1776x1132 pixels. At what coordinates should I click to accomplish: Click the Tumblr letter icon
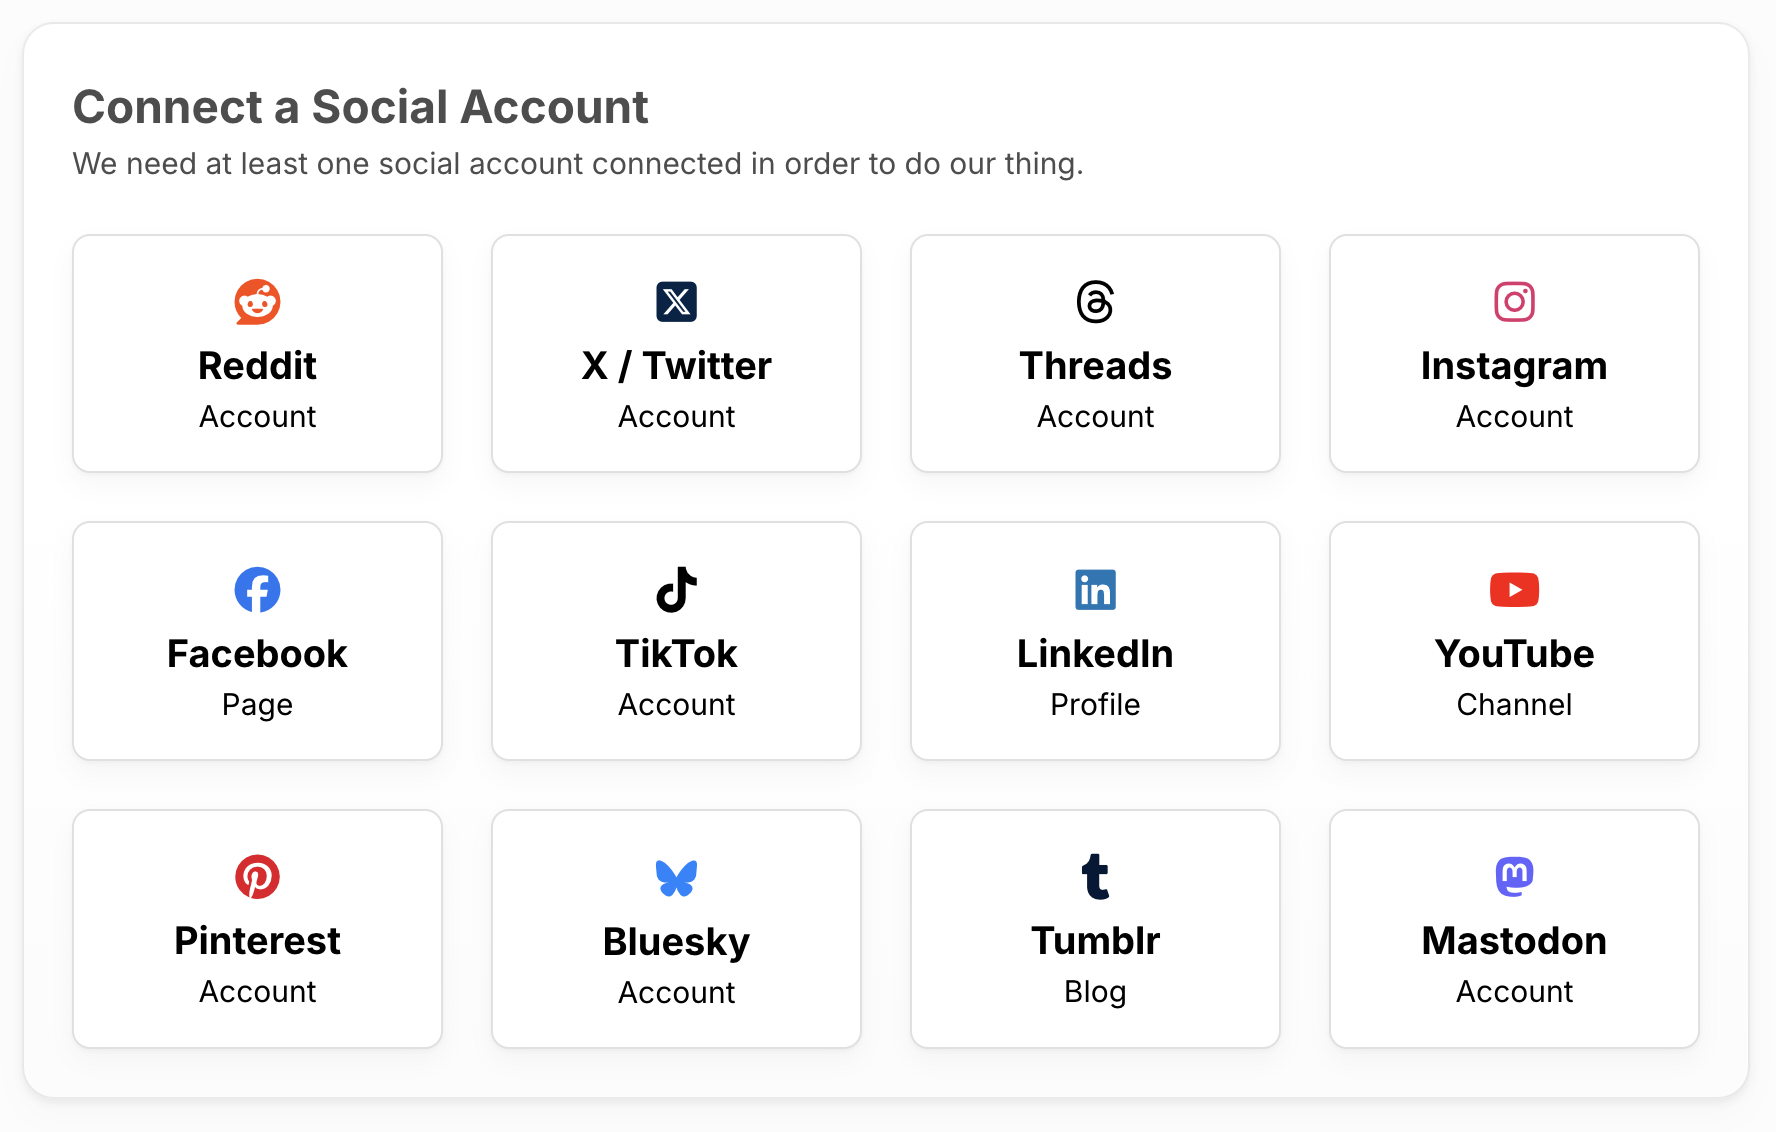click(x=1095, y=876)
